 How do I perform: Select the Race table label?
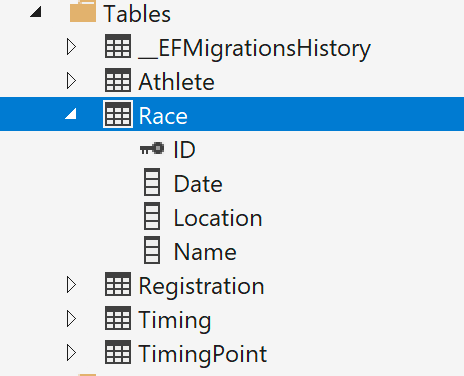pos(163,116)
